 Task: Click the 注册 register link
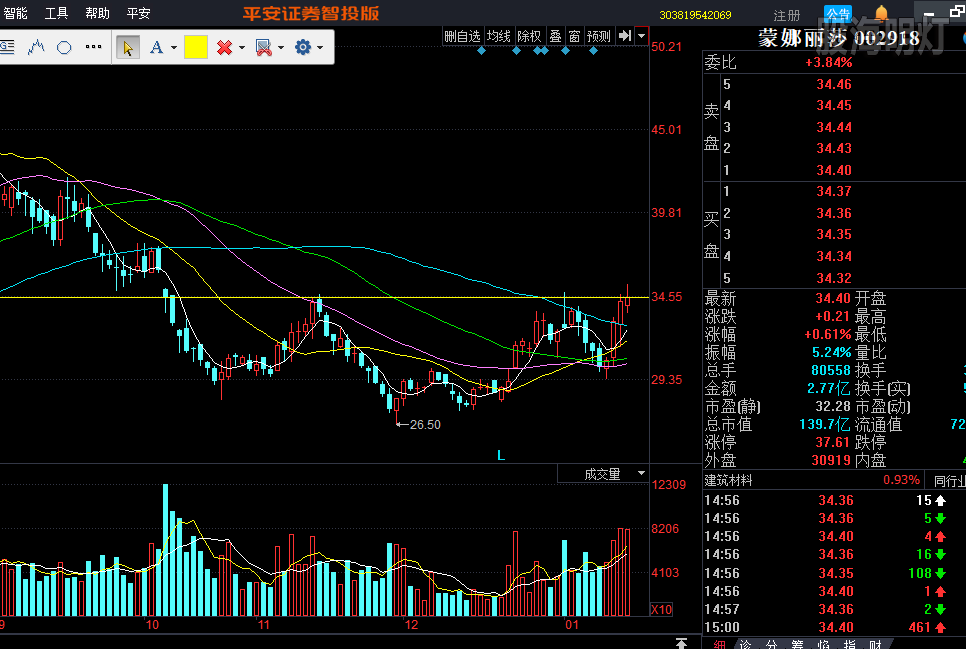[787, 15]
